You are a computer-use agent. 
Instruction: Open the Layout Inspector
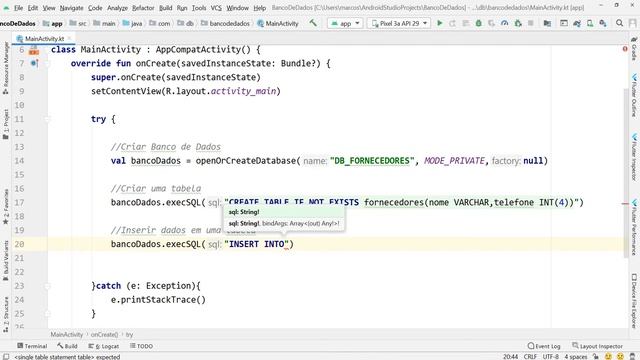click(x=597, y=346)
